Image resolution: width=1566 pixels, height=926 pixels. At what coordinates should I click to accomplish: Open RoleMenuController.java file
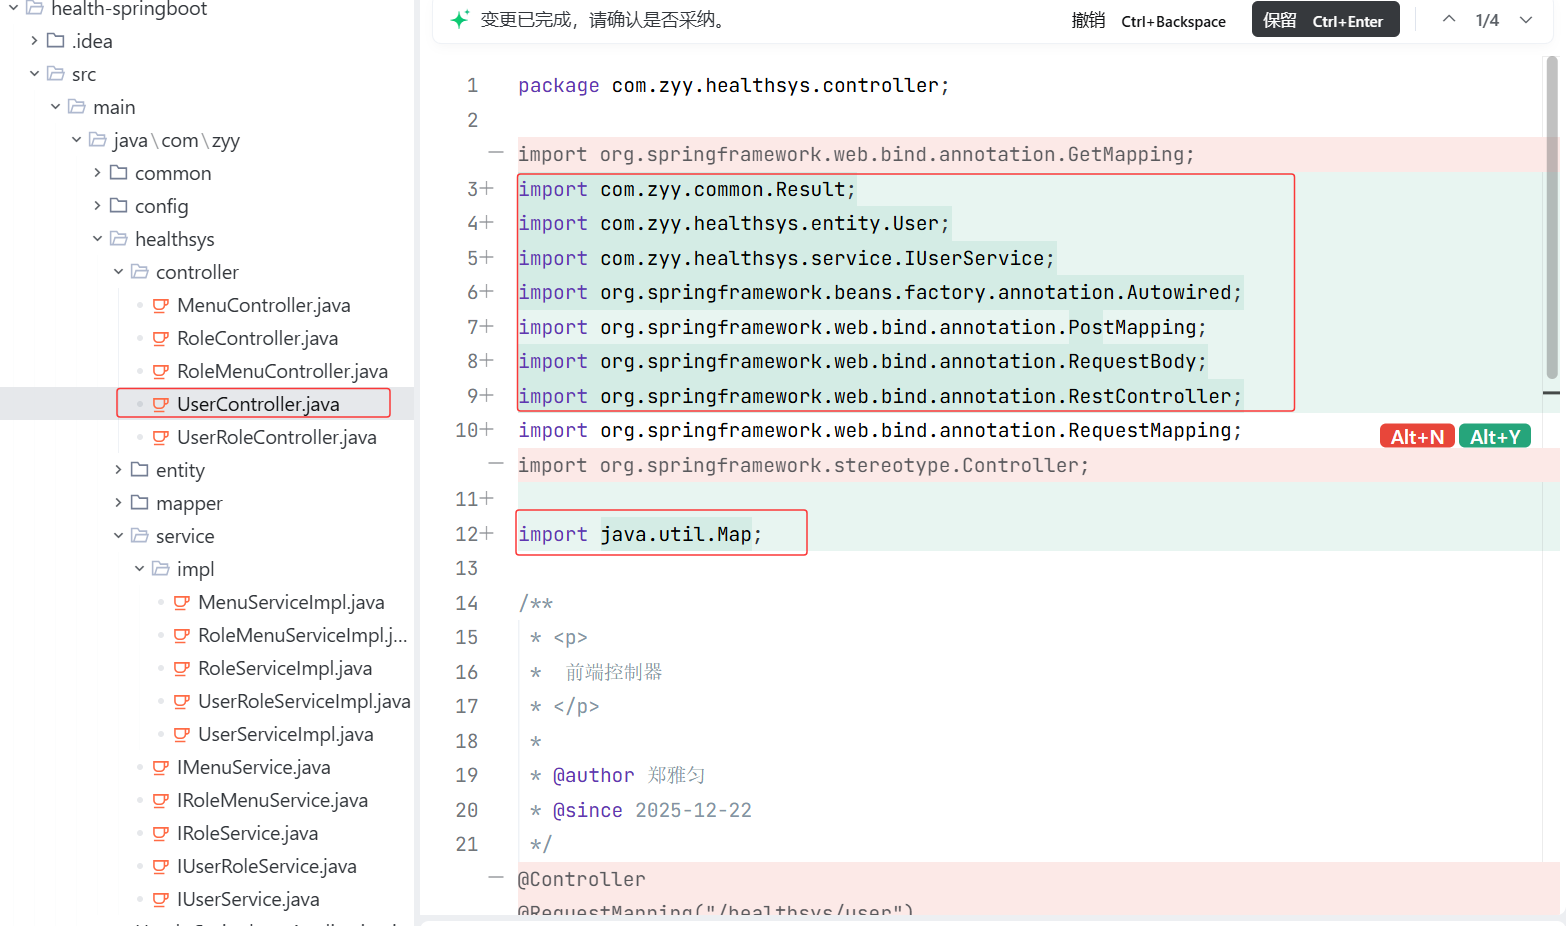pyautogui.click(x=283, y=371)
